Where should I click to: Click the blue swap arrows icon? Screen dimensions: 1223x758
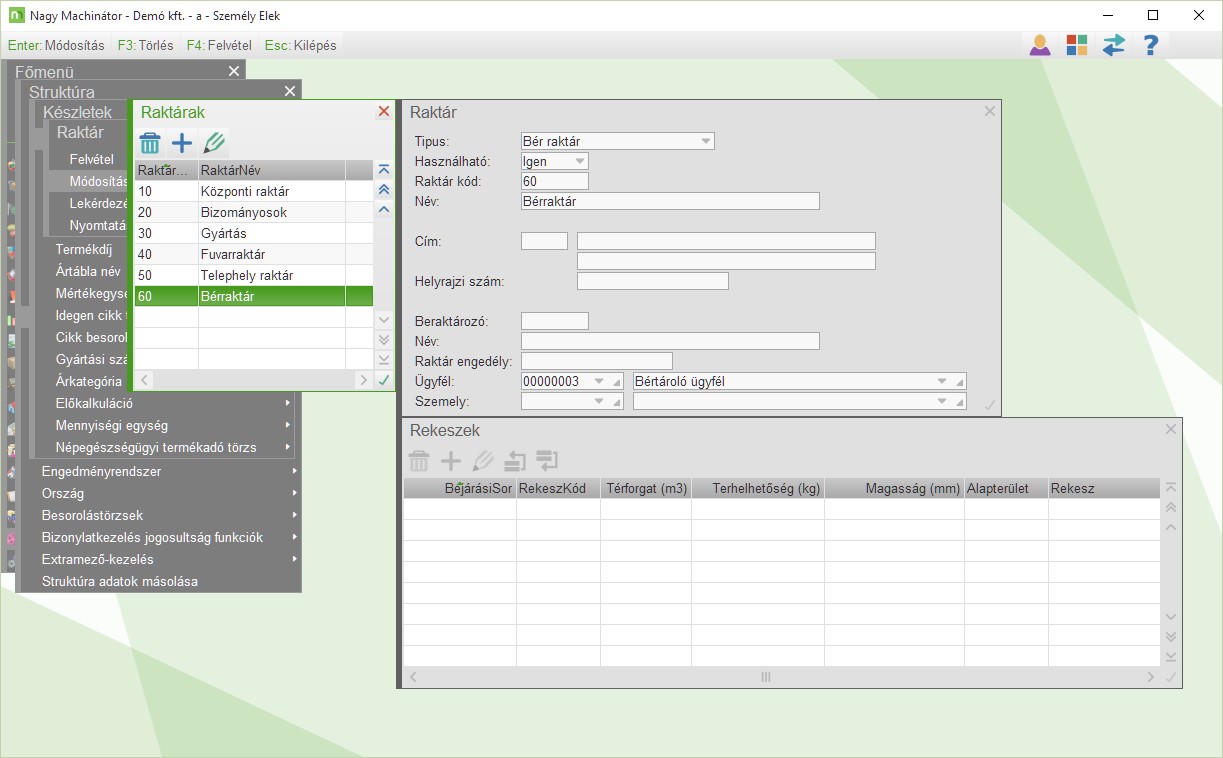point(1114,45)
